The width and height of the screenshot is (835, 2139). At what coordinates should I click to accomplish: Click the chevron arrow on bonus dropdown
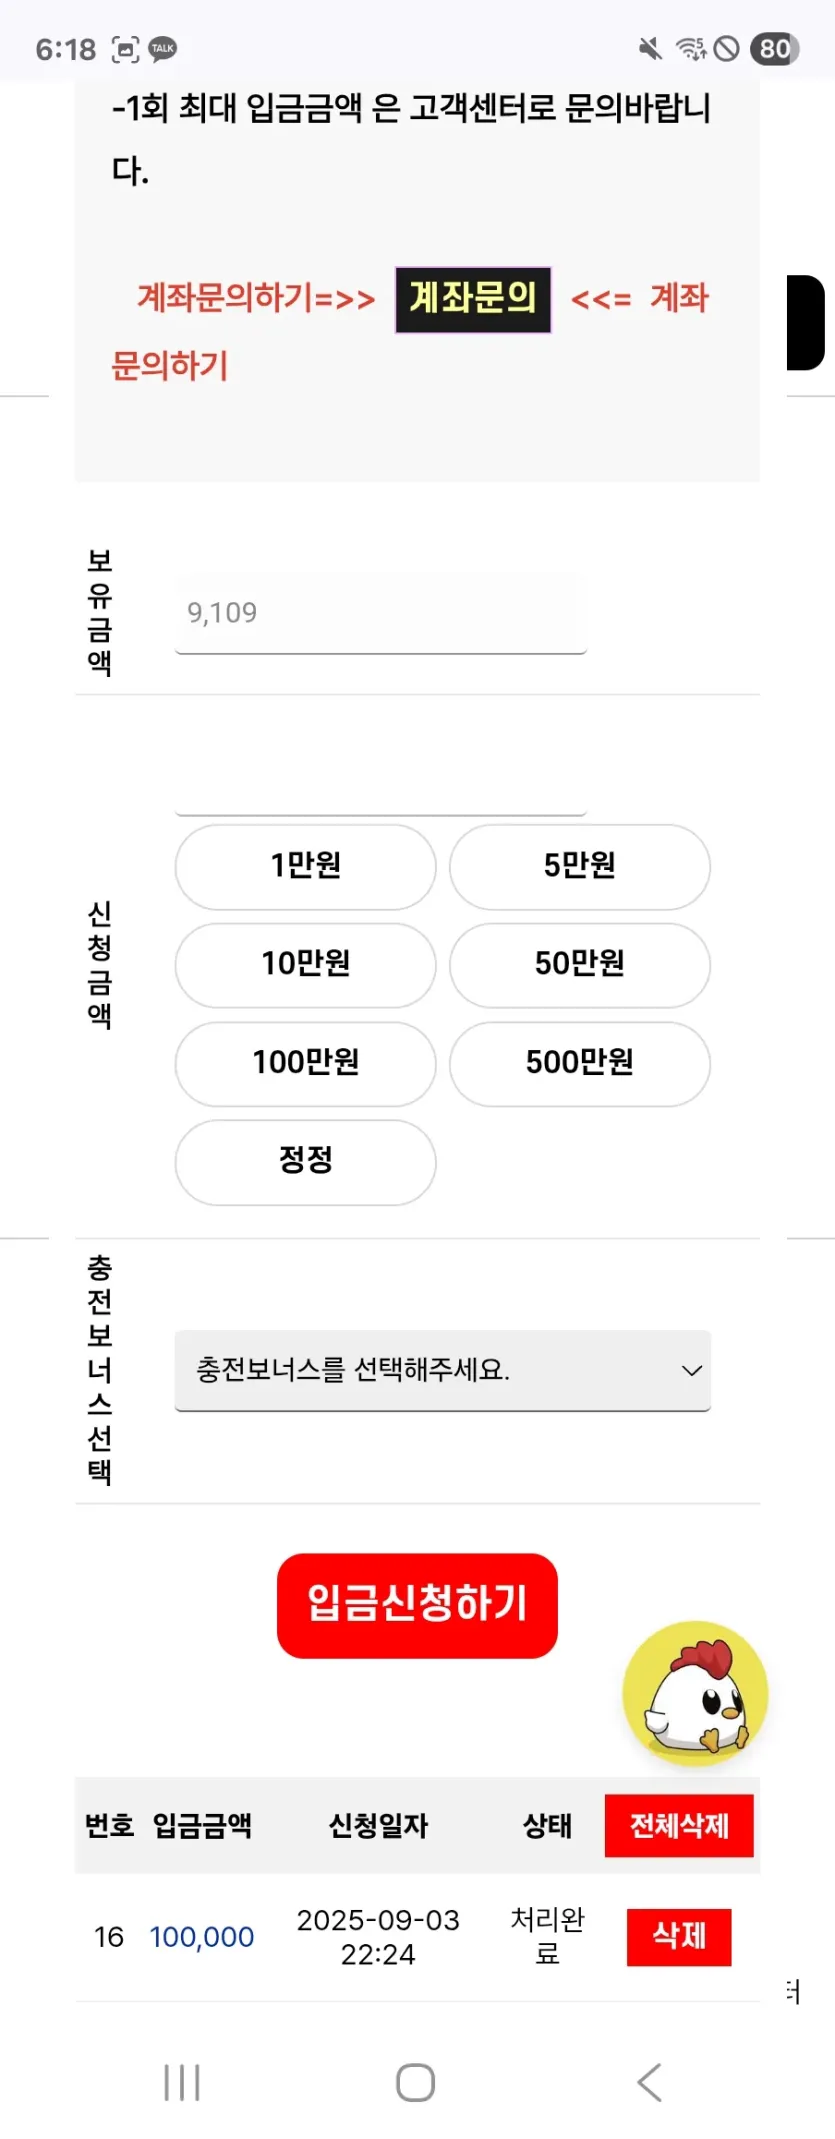[x=691, y=1370]
